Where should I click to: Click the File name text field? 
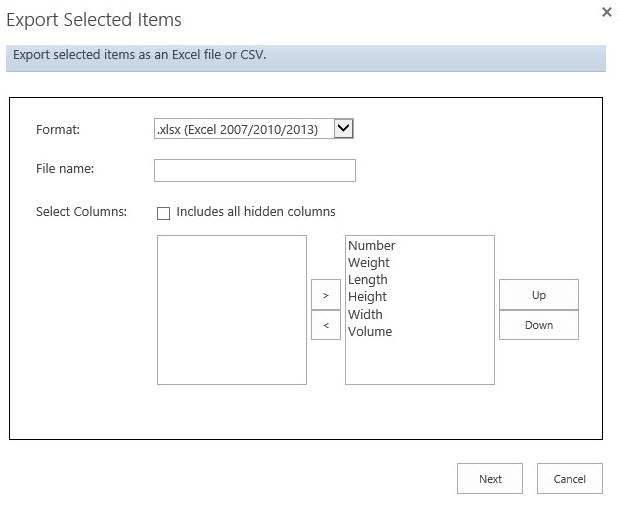point(255,171)
